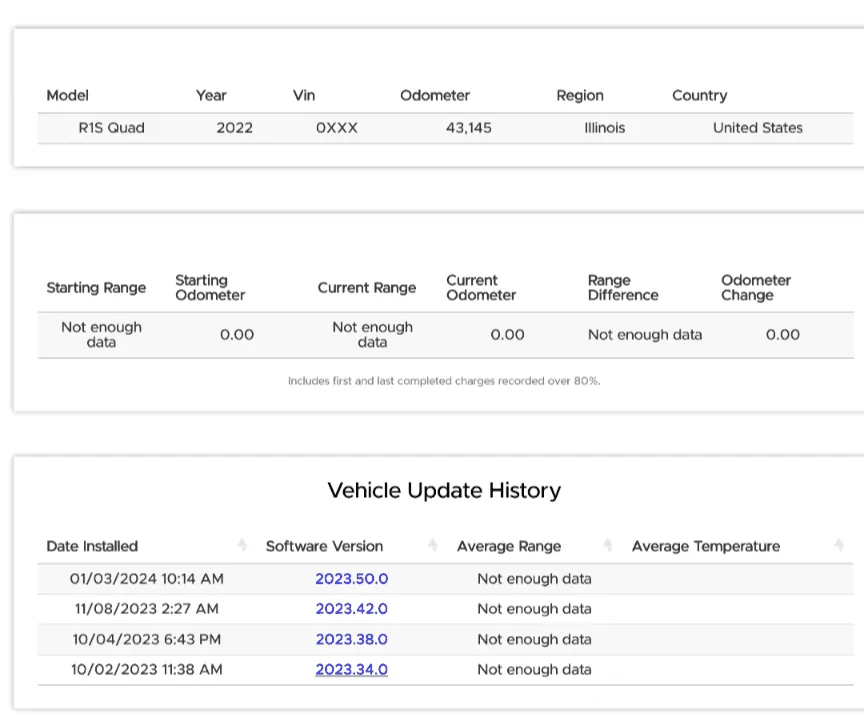Click the Illinois region cell
This screenshot has width=864, height=715.
pos(604,128)
